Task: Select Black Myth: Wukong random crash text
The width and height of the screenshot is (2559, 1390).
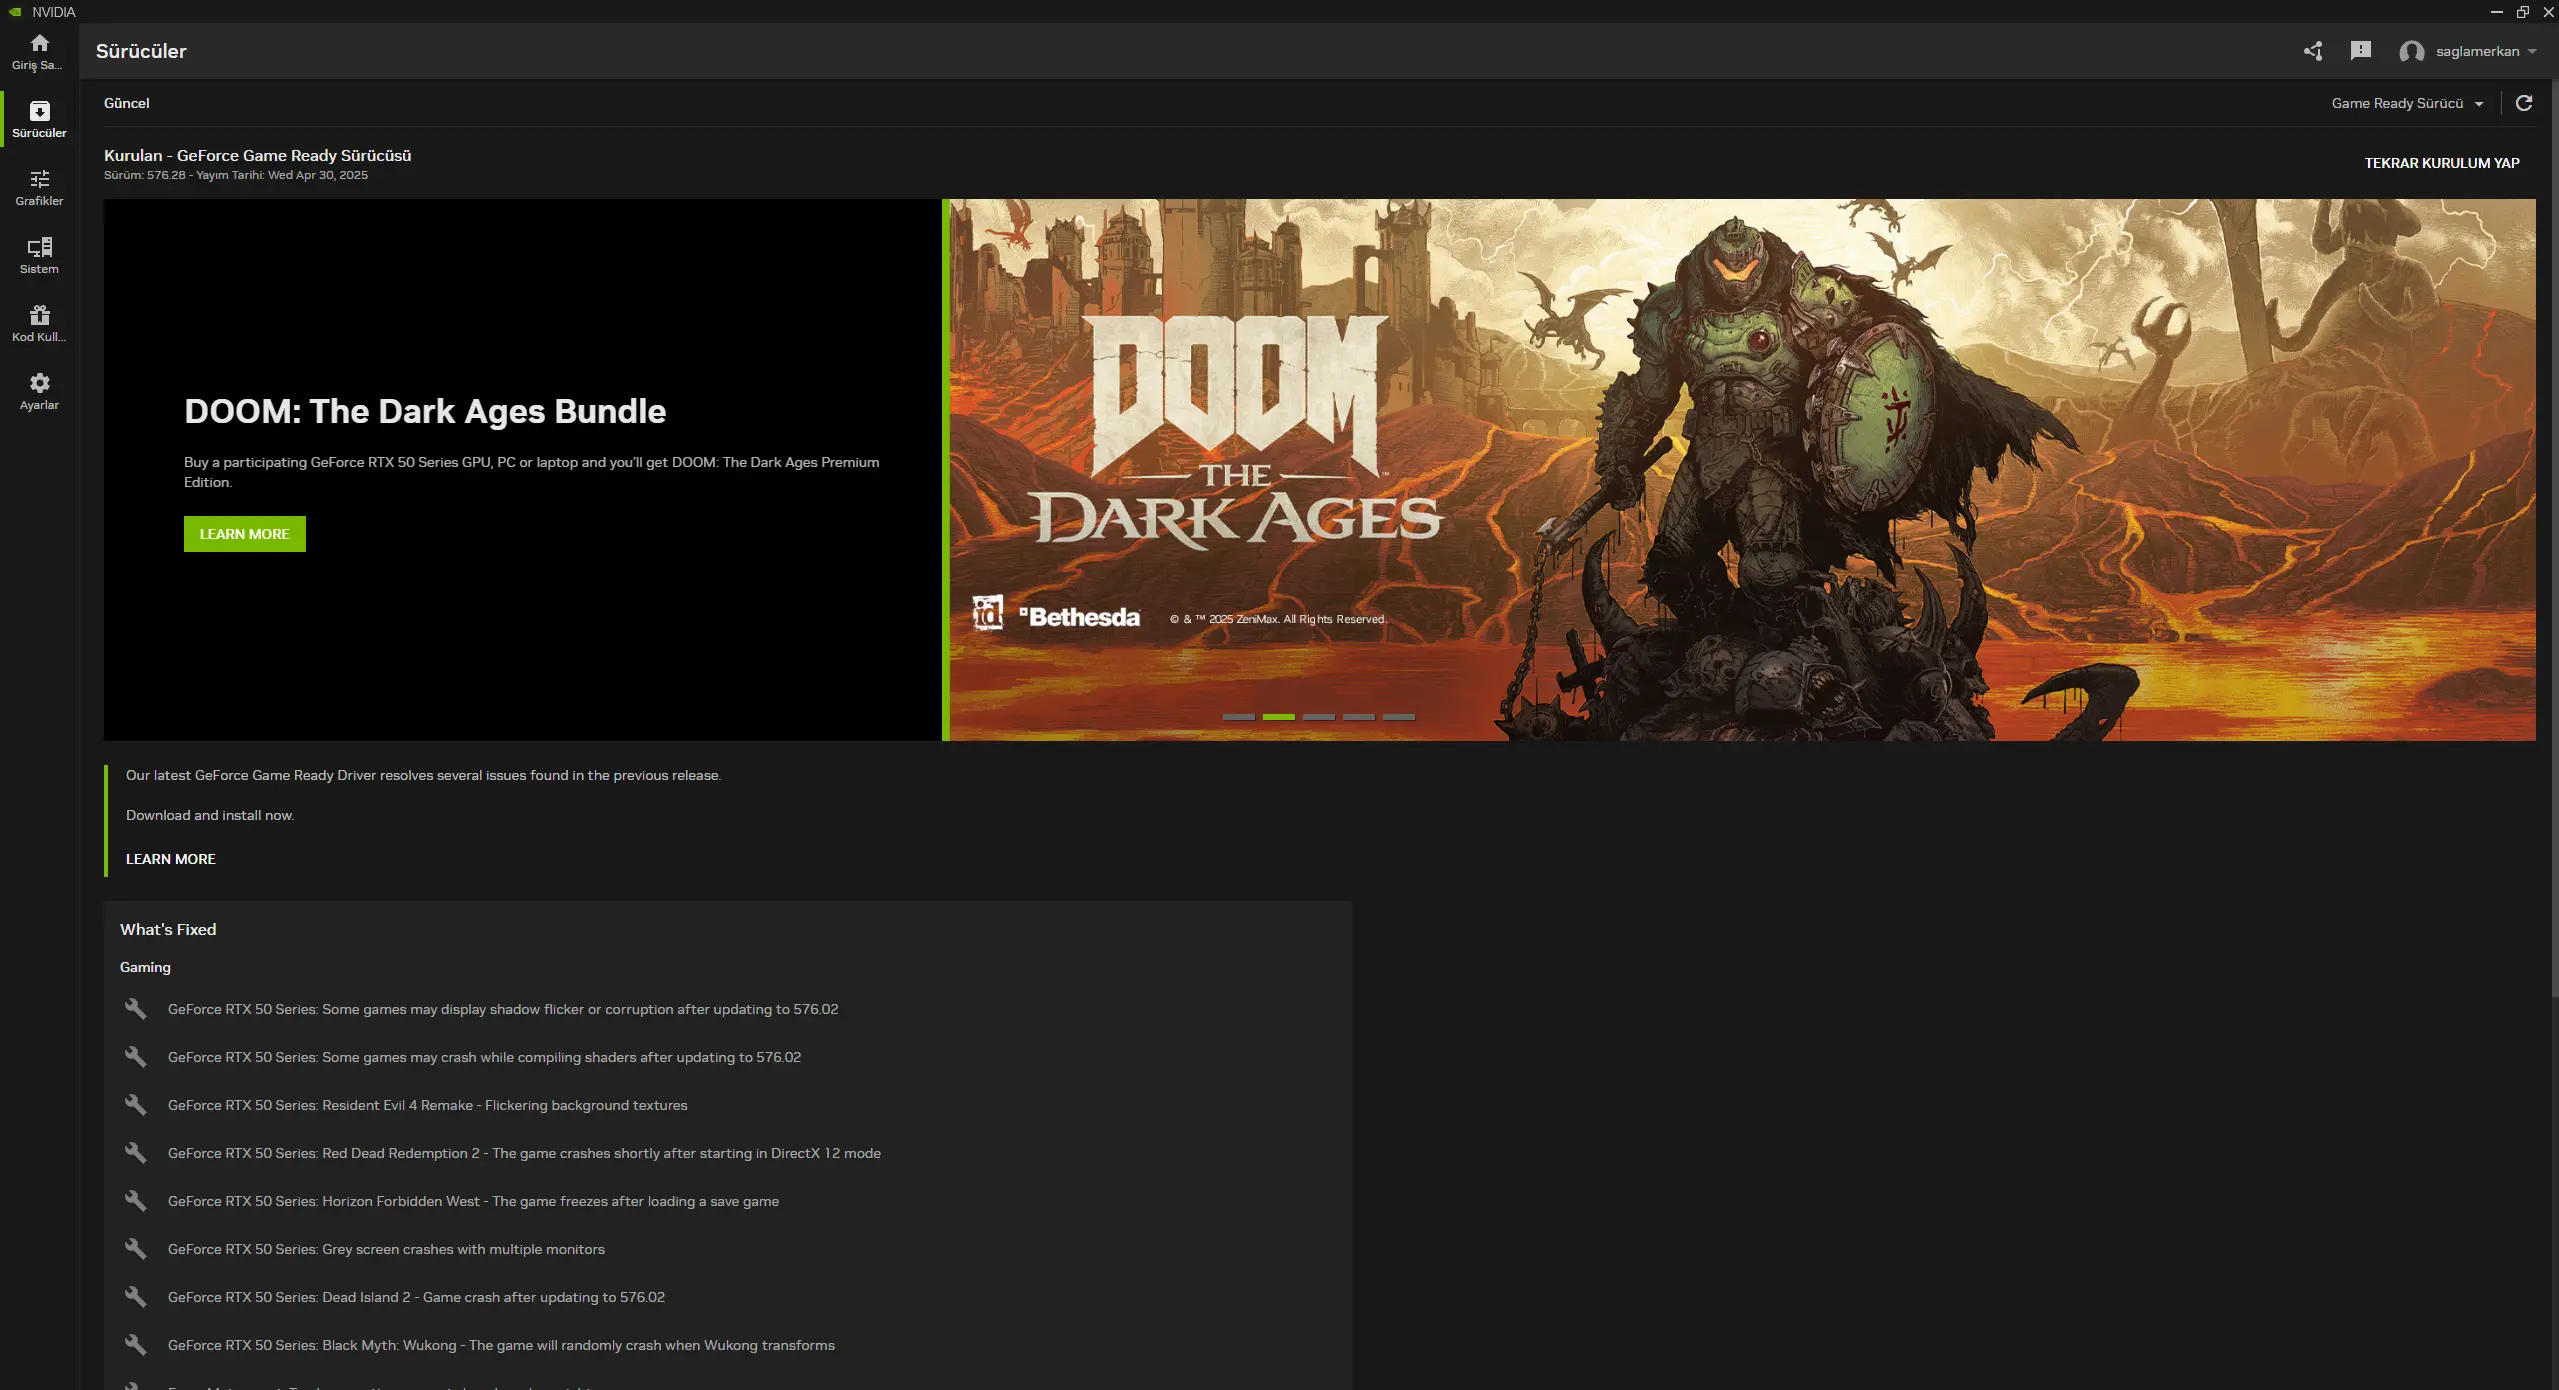Action: click(502, 1345)
